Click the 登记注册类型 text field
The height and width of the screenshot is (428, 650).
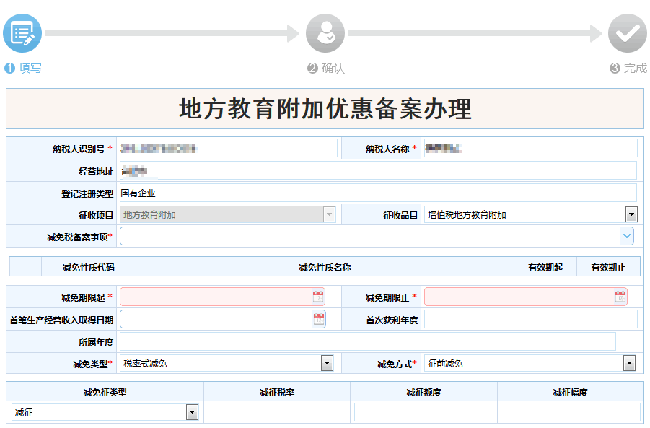pos(377,192)
